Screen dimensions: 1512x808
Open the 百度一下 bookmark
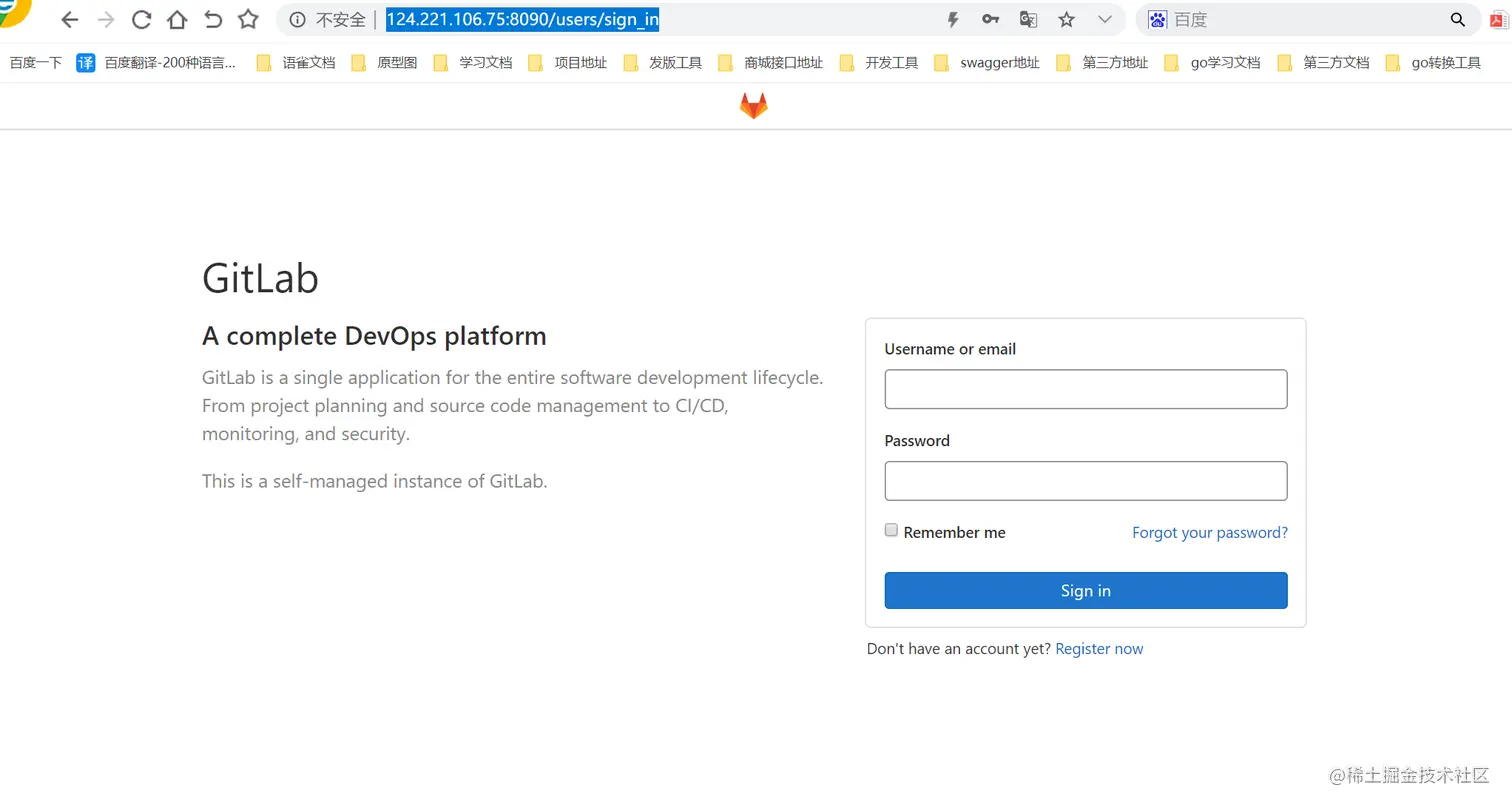coord(36,63)
